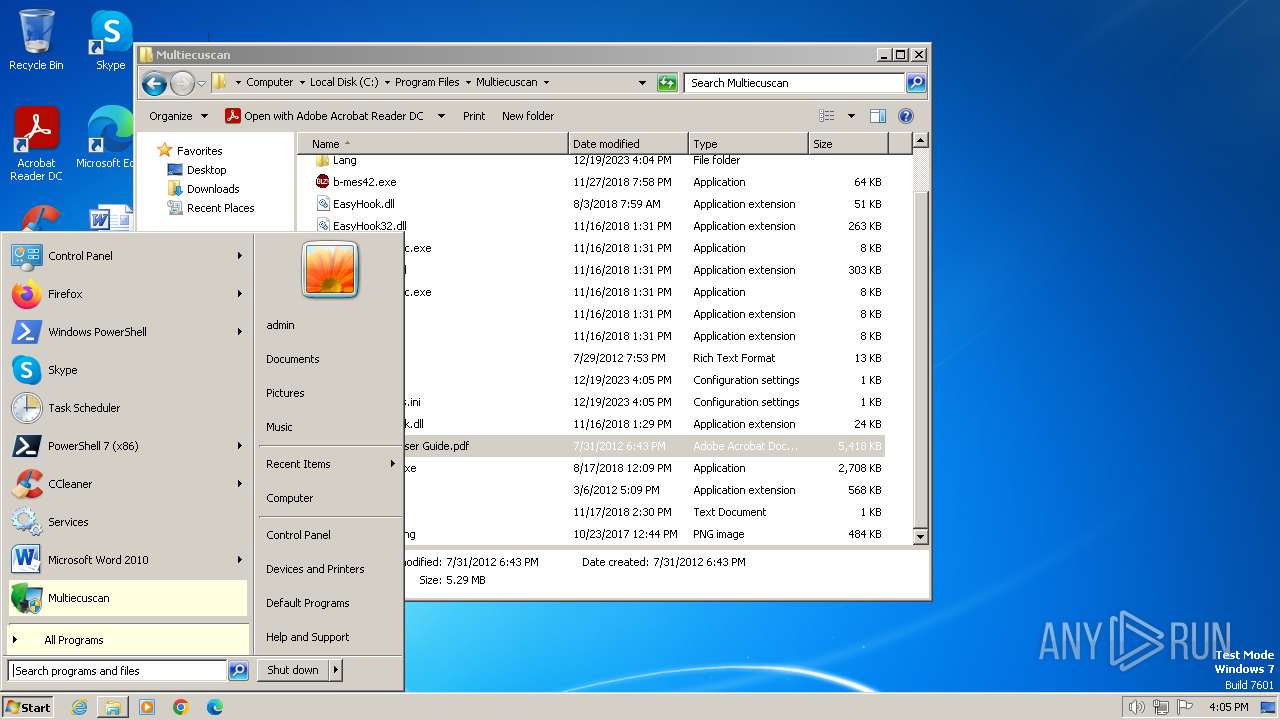Viewport: 1280px width, 720px height.
Task: Open Internet Explorer from the taskbar
Action: point(79,707)
